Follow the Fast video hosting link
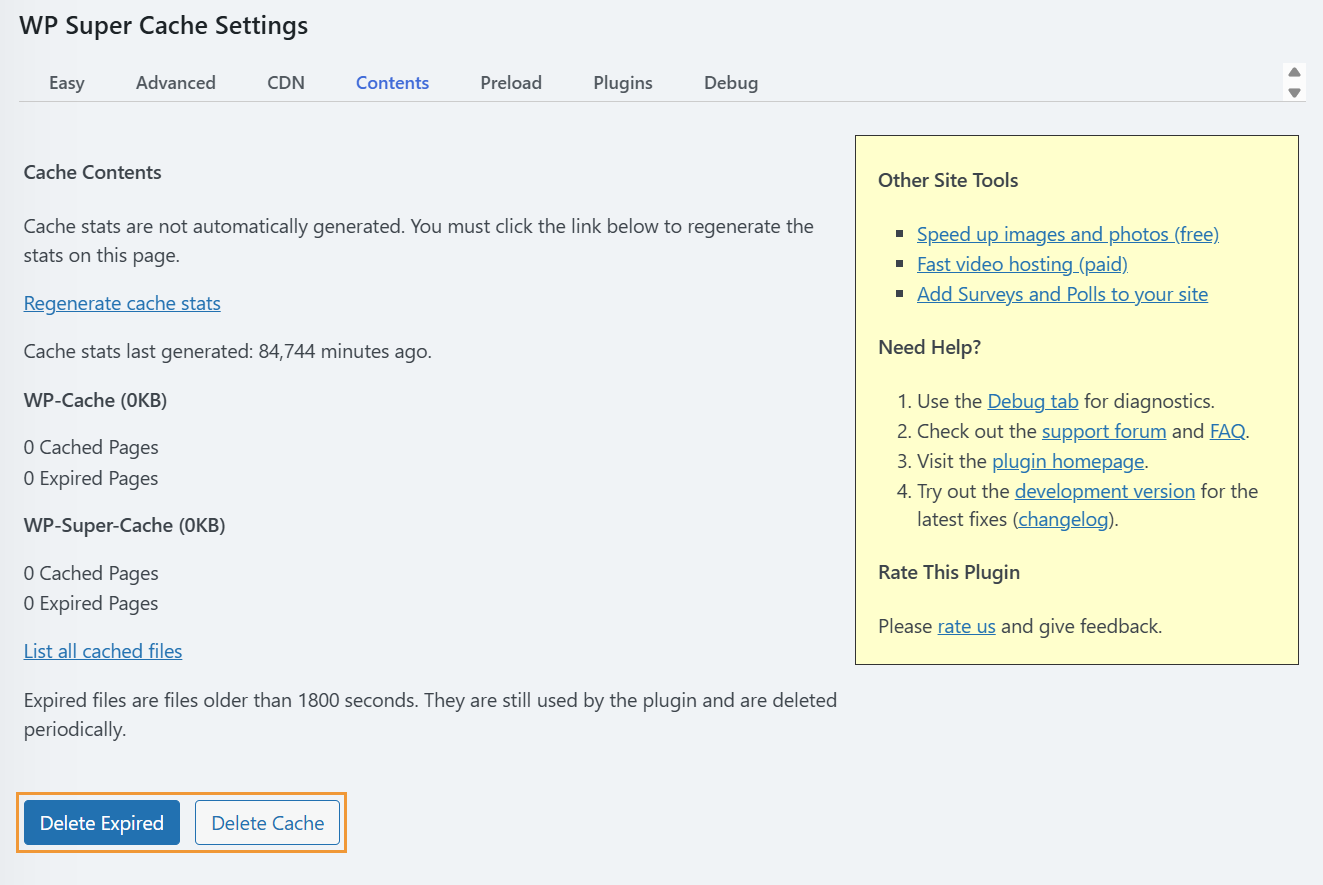The image size is (1323, 885). pos(1022,264)
